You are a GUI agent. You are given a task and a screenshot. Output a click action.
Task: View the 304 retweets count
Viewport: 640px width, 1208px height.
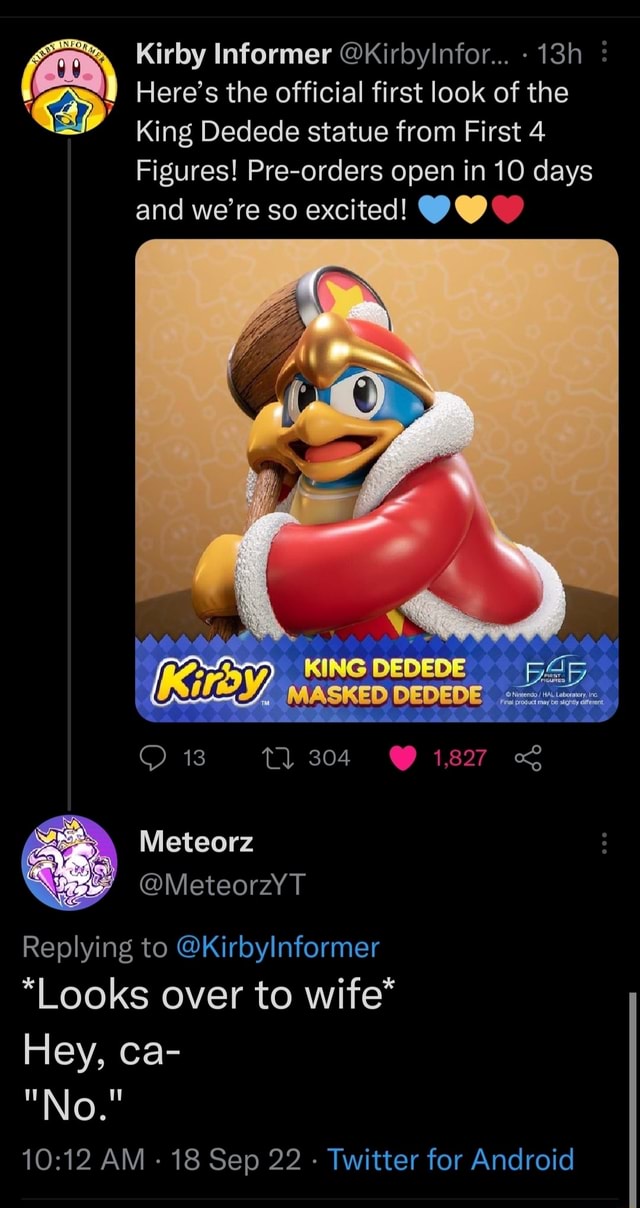pyautogui.click(x=329, y=758)
